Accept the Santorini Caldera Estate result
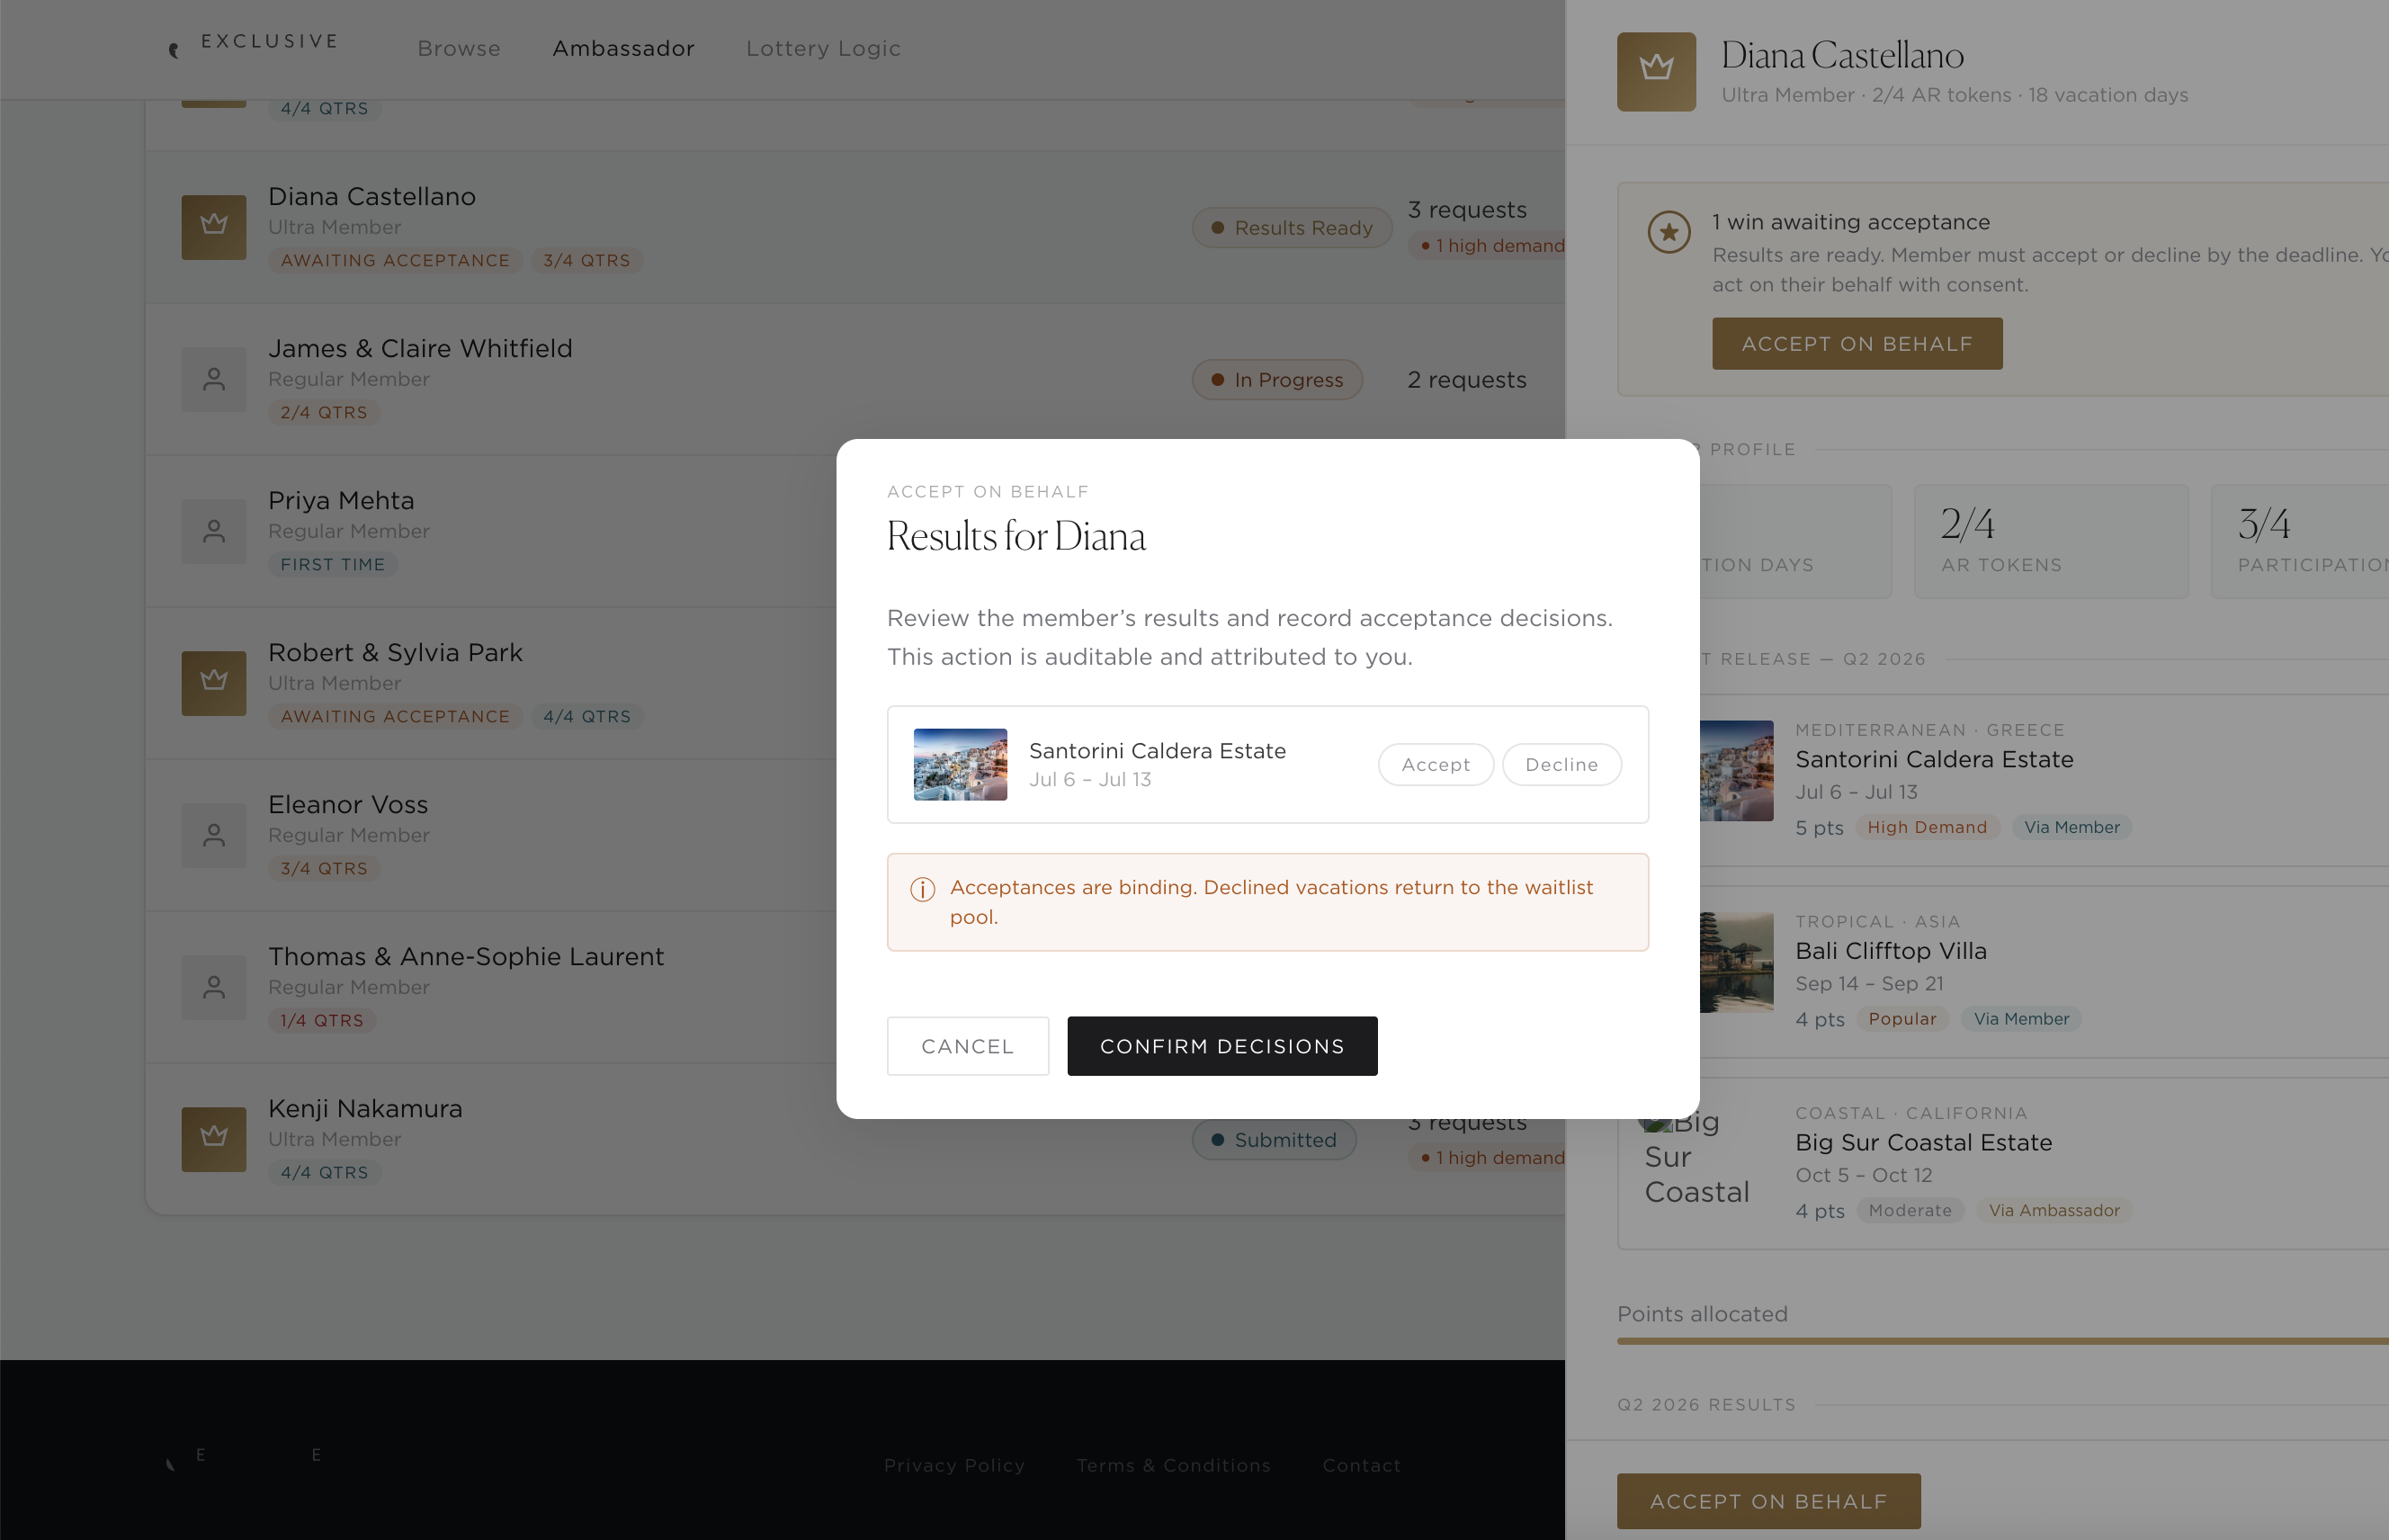Screen dimensions: 2389x1540 [x=1435, y=764]
